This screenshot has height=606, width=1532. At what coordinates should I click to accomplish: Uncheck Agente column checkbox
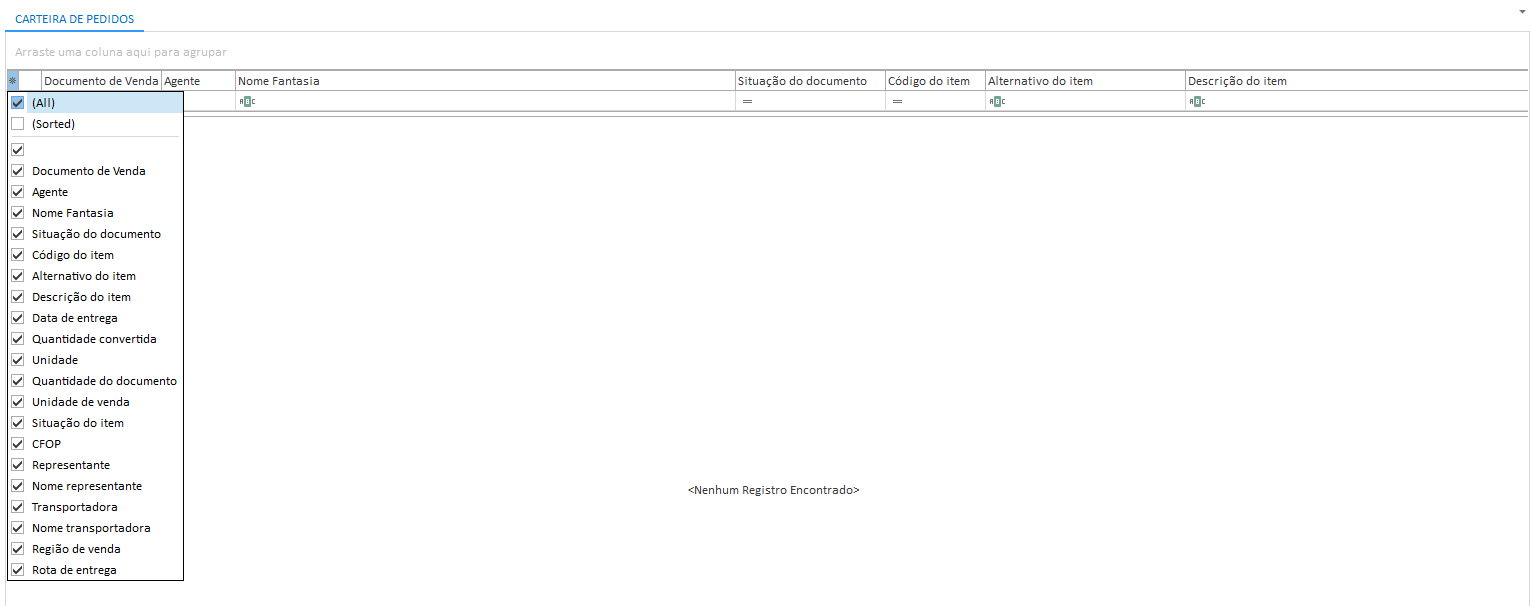click(x=17, y=192)
